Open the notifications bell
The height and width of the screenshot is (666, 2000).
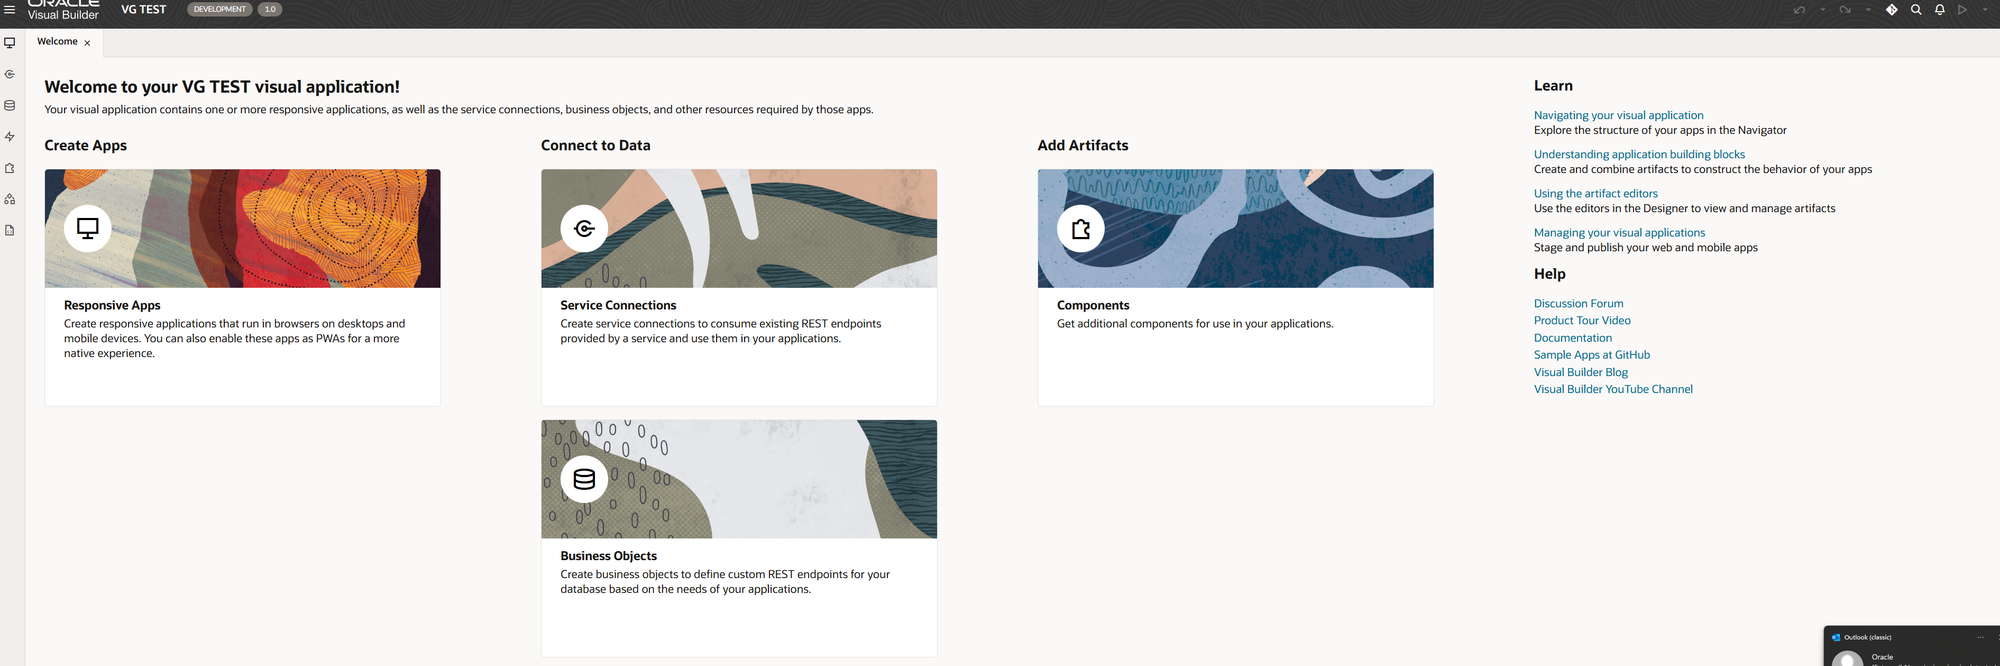[1940, 10]
